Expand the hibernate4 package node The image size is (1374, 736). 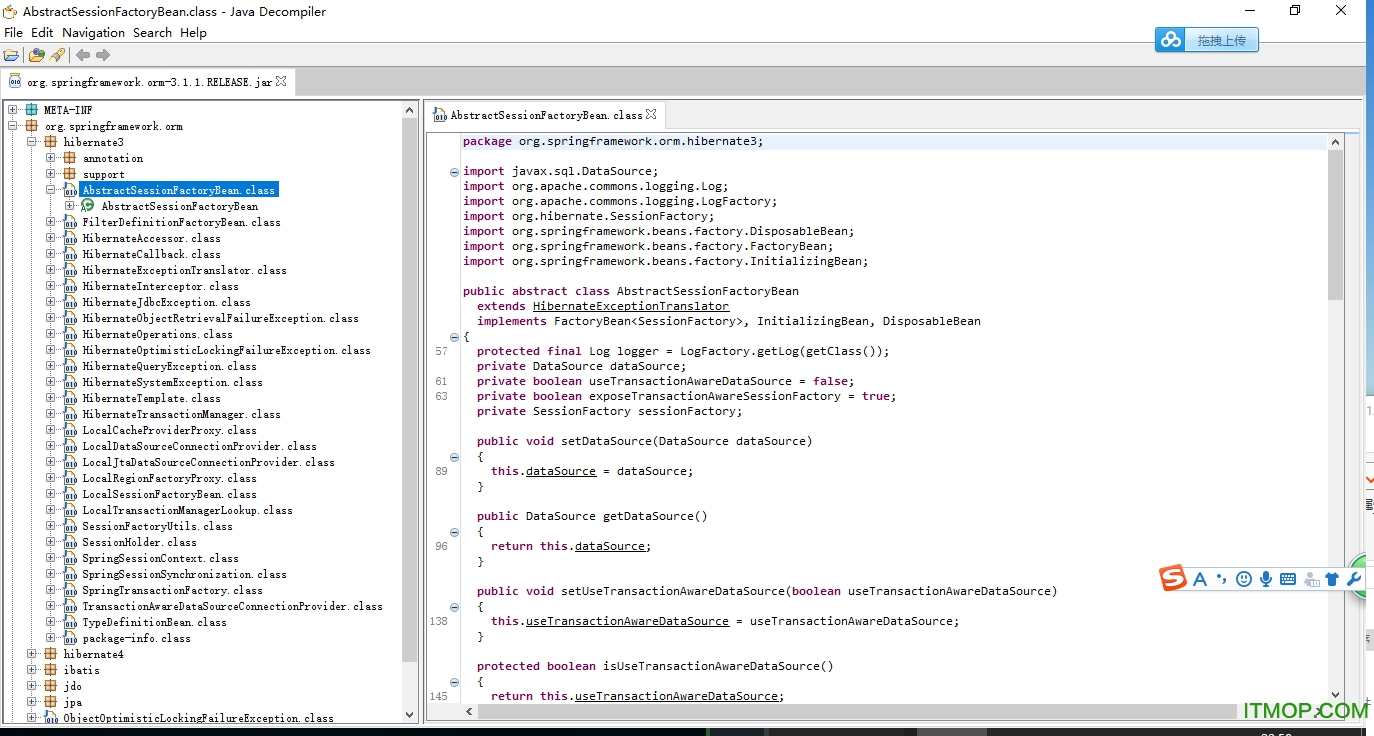pos(31,654)
